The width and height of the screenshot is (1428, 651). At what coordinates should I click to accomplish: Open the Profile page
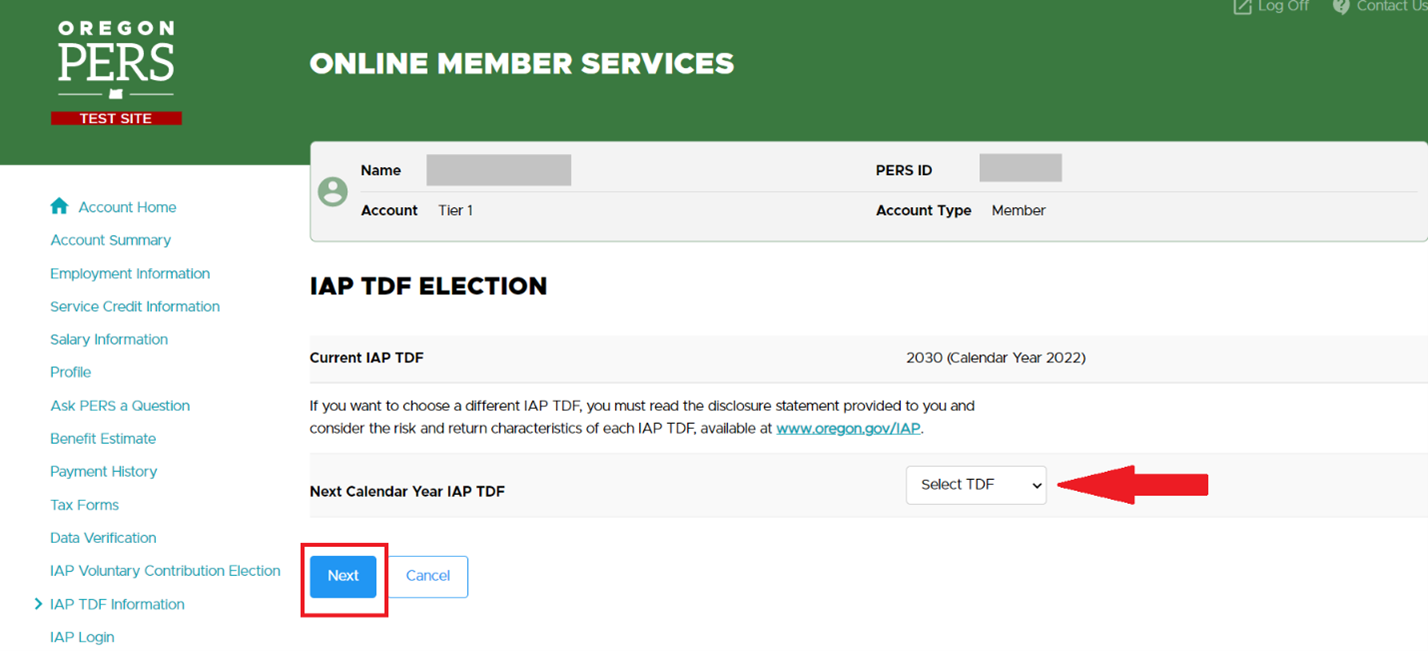[x=70, y=372]
